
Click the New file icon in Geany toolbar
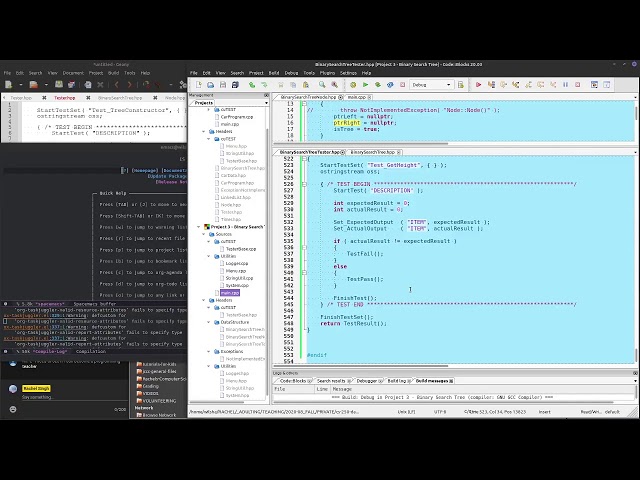8,84
